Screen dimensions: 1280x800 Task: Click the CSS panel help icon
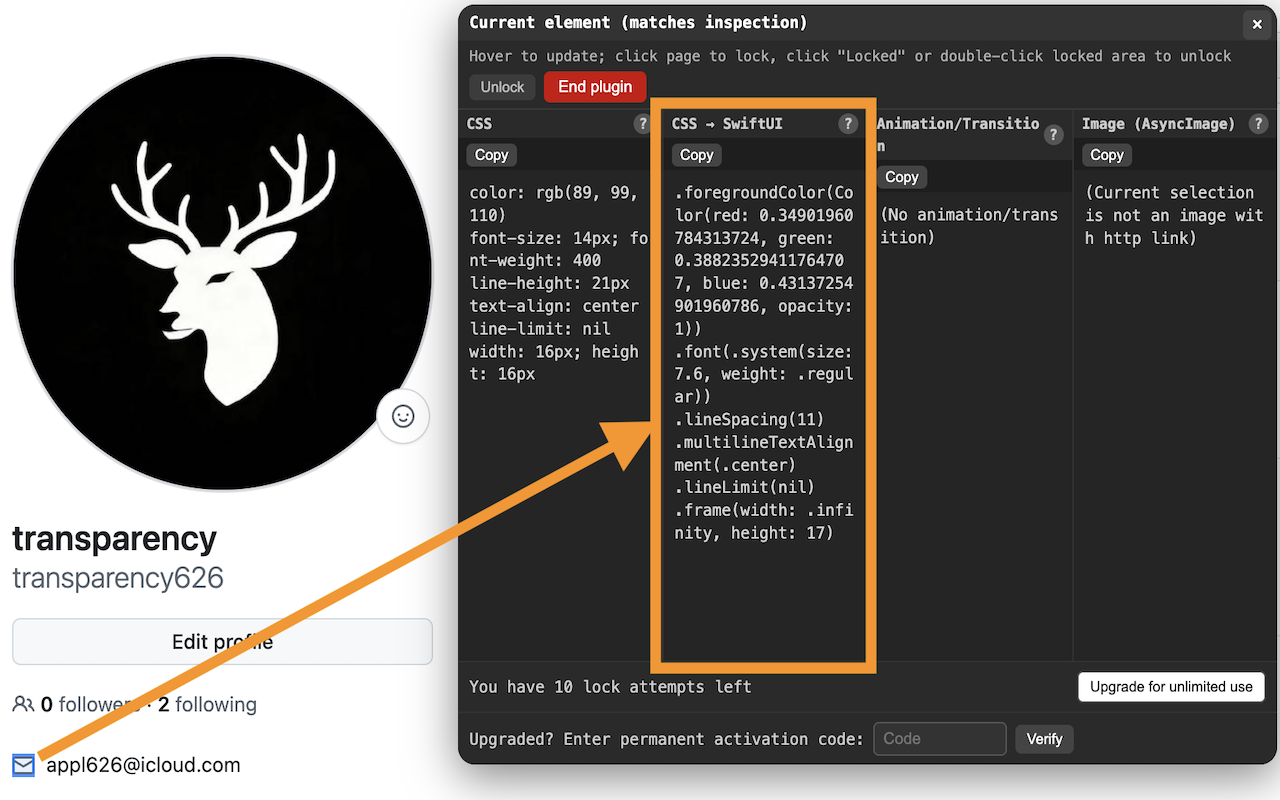pos(642,123)
